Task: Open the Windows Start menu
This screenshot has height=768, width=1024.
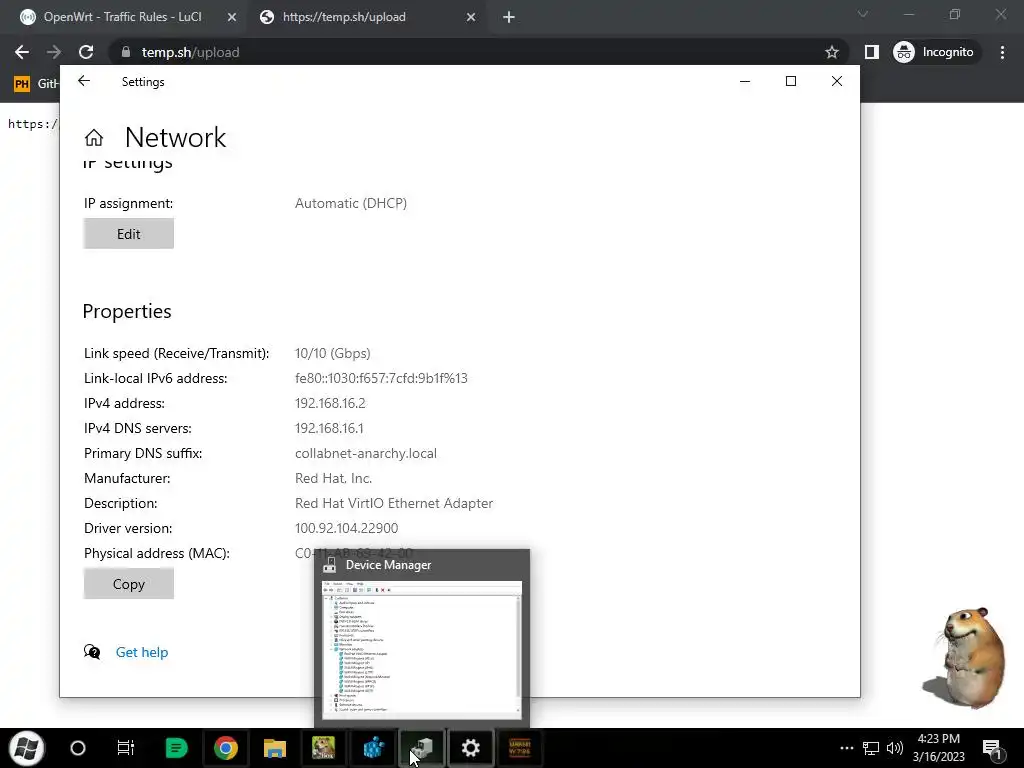Action: click(x=26, y=748)
